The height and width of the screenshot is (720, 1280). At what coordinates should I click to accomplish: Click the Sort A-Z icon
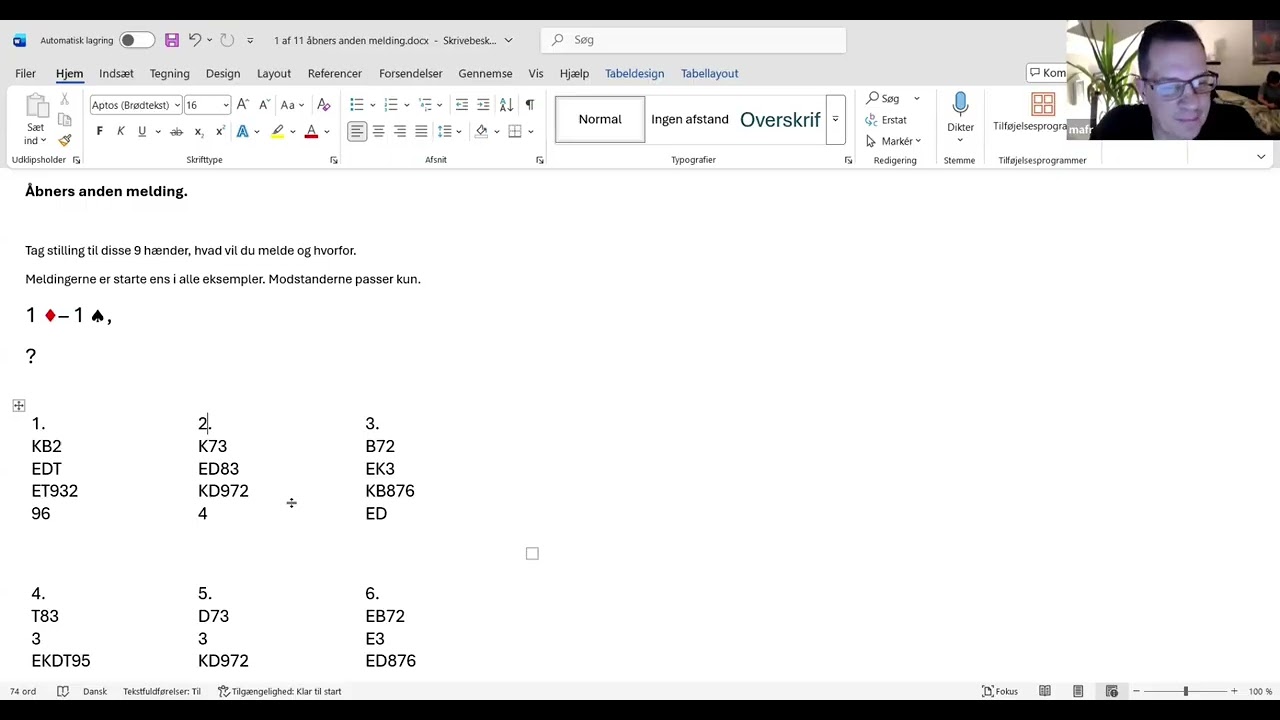tap(506, 105)
